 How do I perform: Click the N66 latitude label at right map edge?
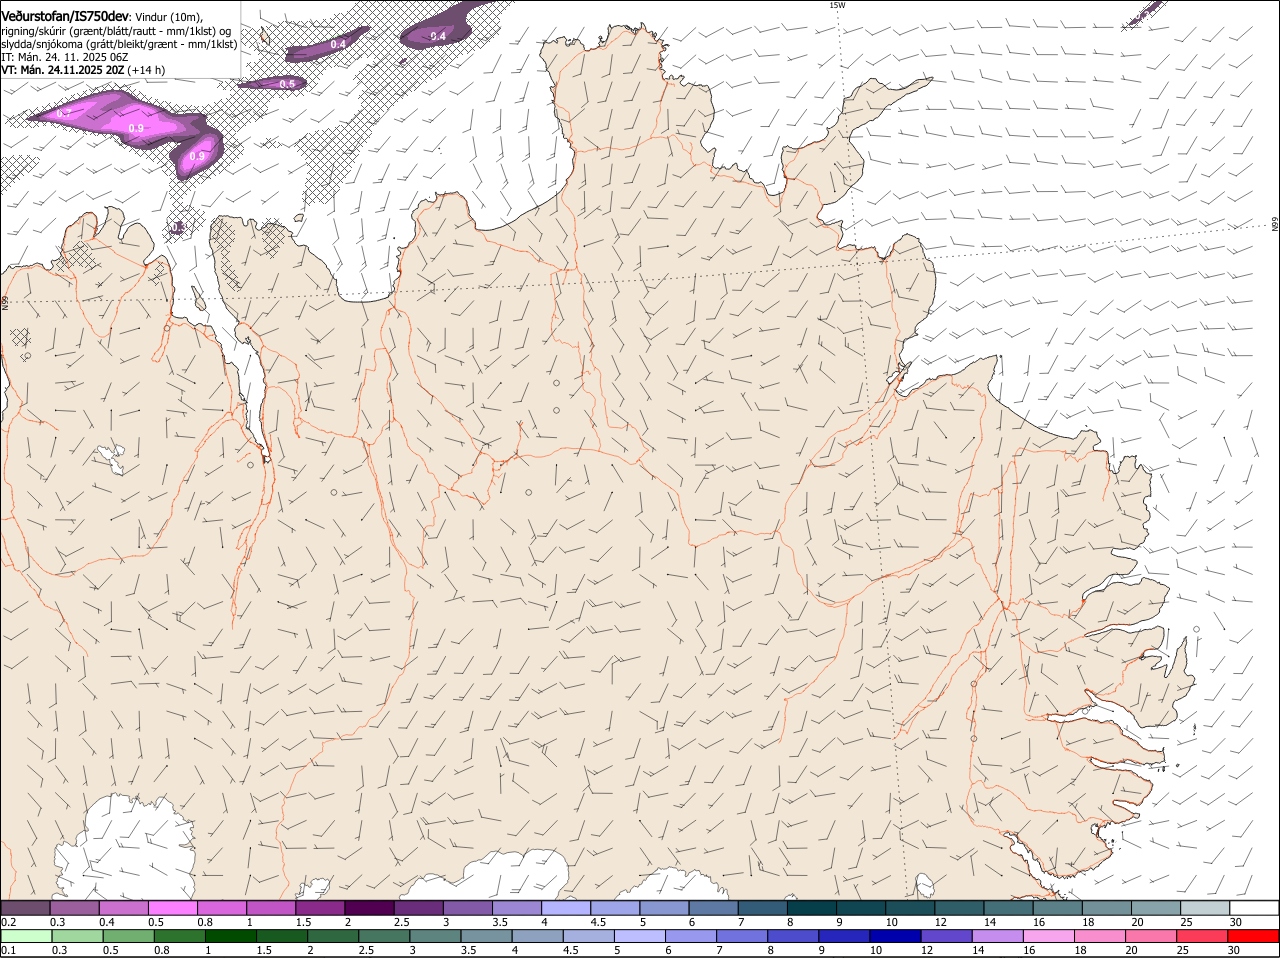point(1275,225)
